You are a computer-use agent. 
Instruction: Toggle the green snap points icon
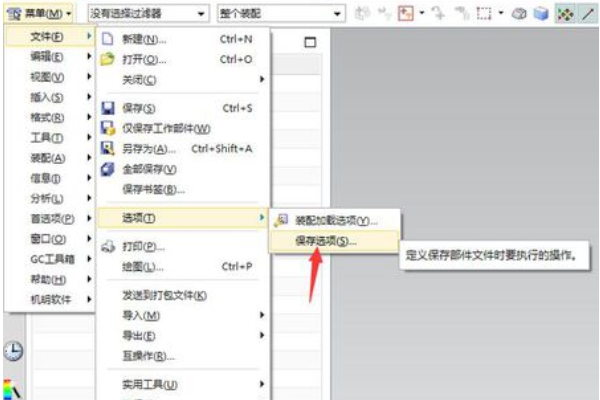coord(565,14)
